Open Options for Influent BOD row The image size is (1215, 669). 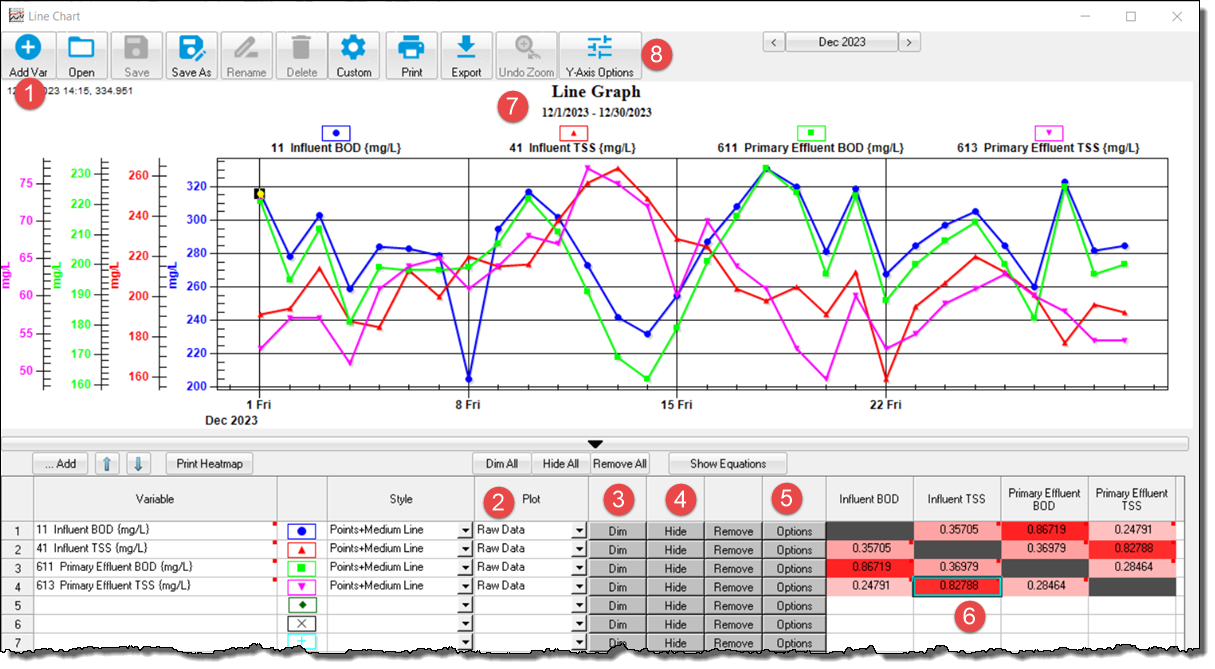(x=794, y=531)
